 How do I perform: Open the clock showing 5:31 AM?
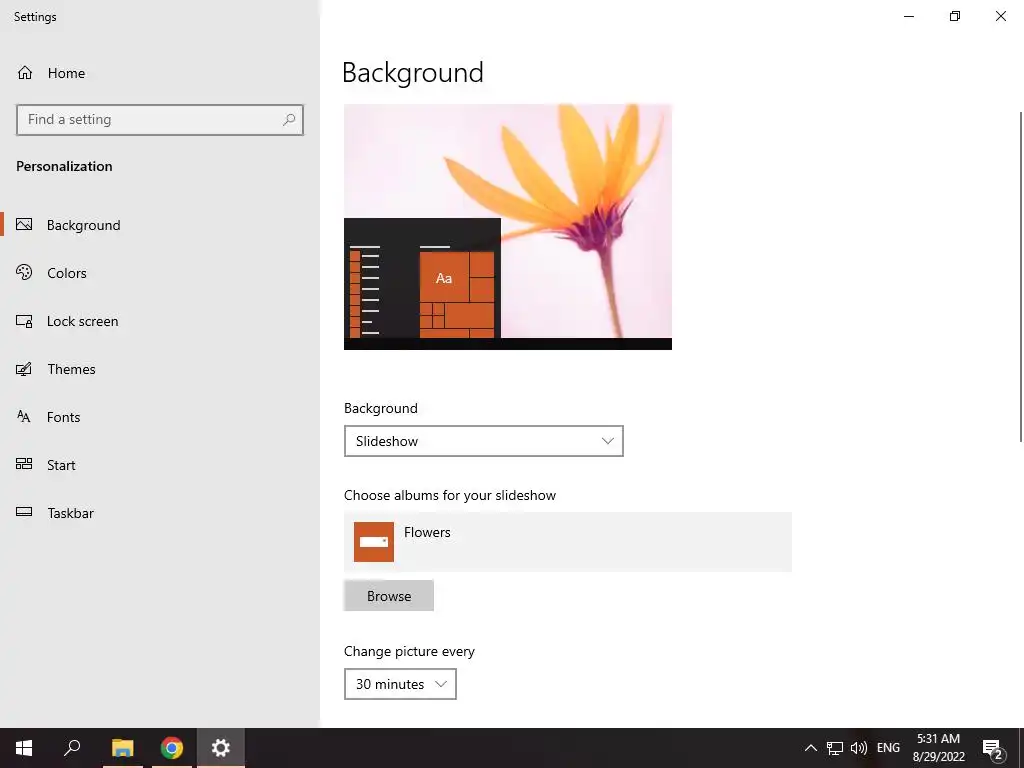(x=938, y=748)
